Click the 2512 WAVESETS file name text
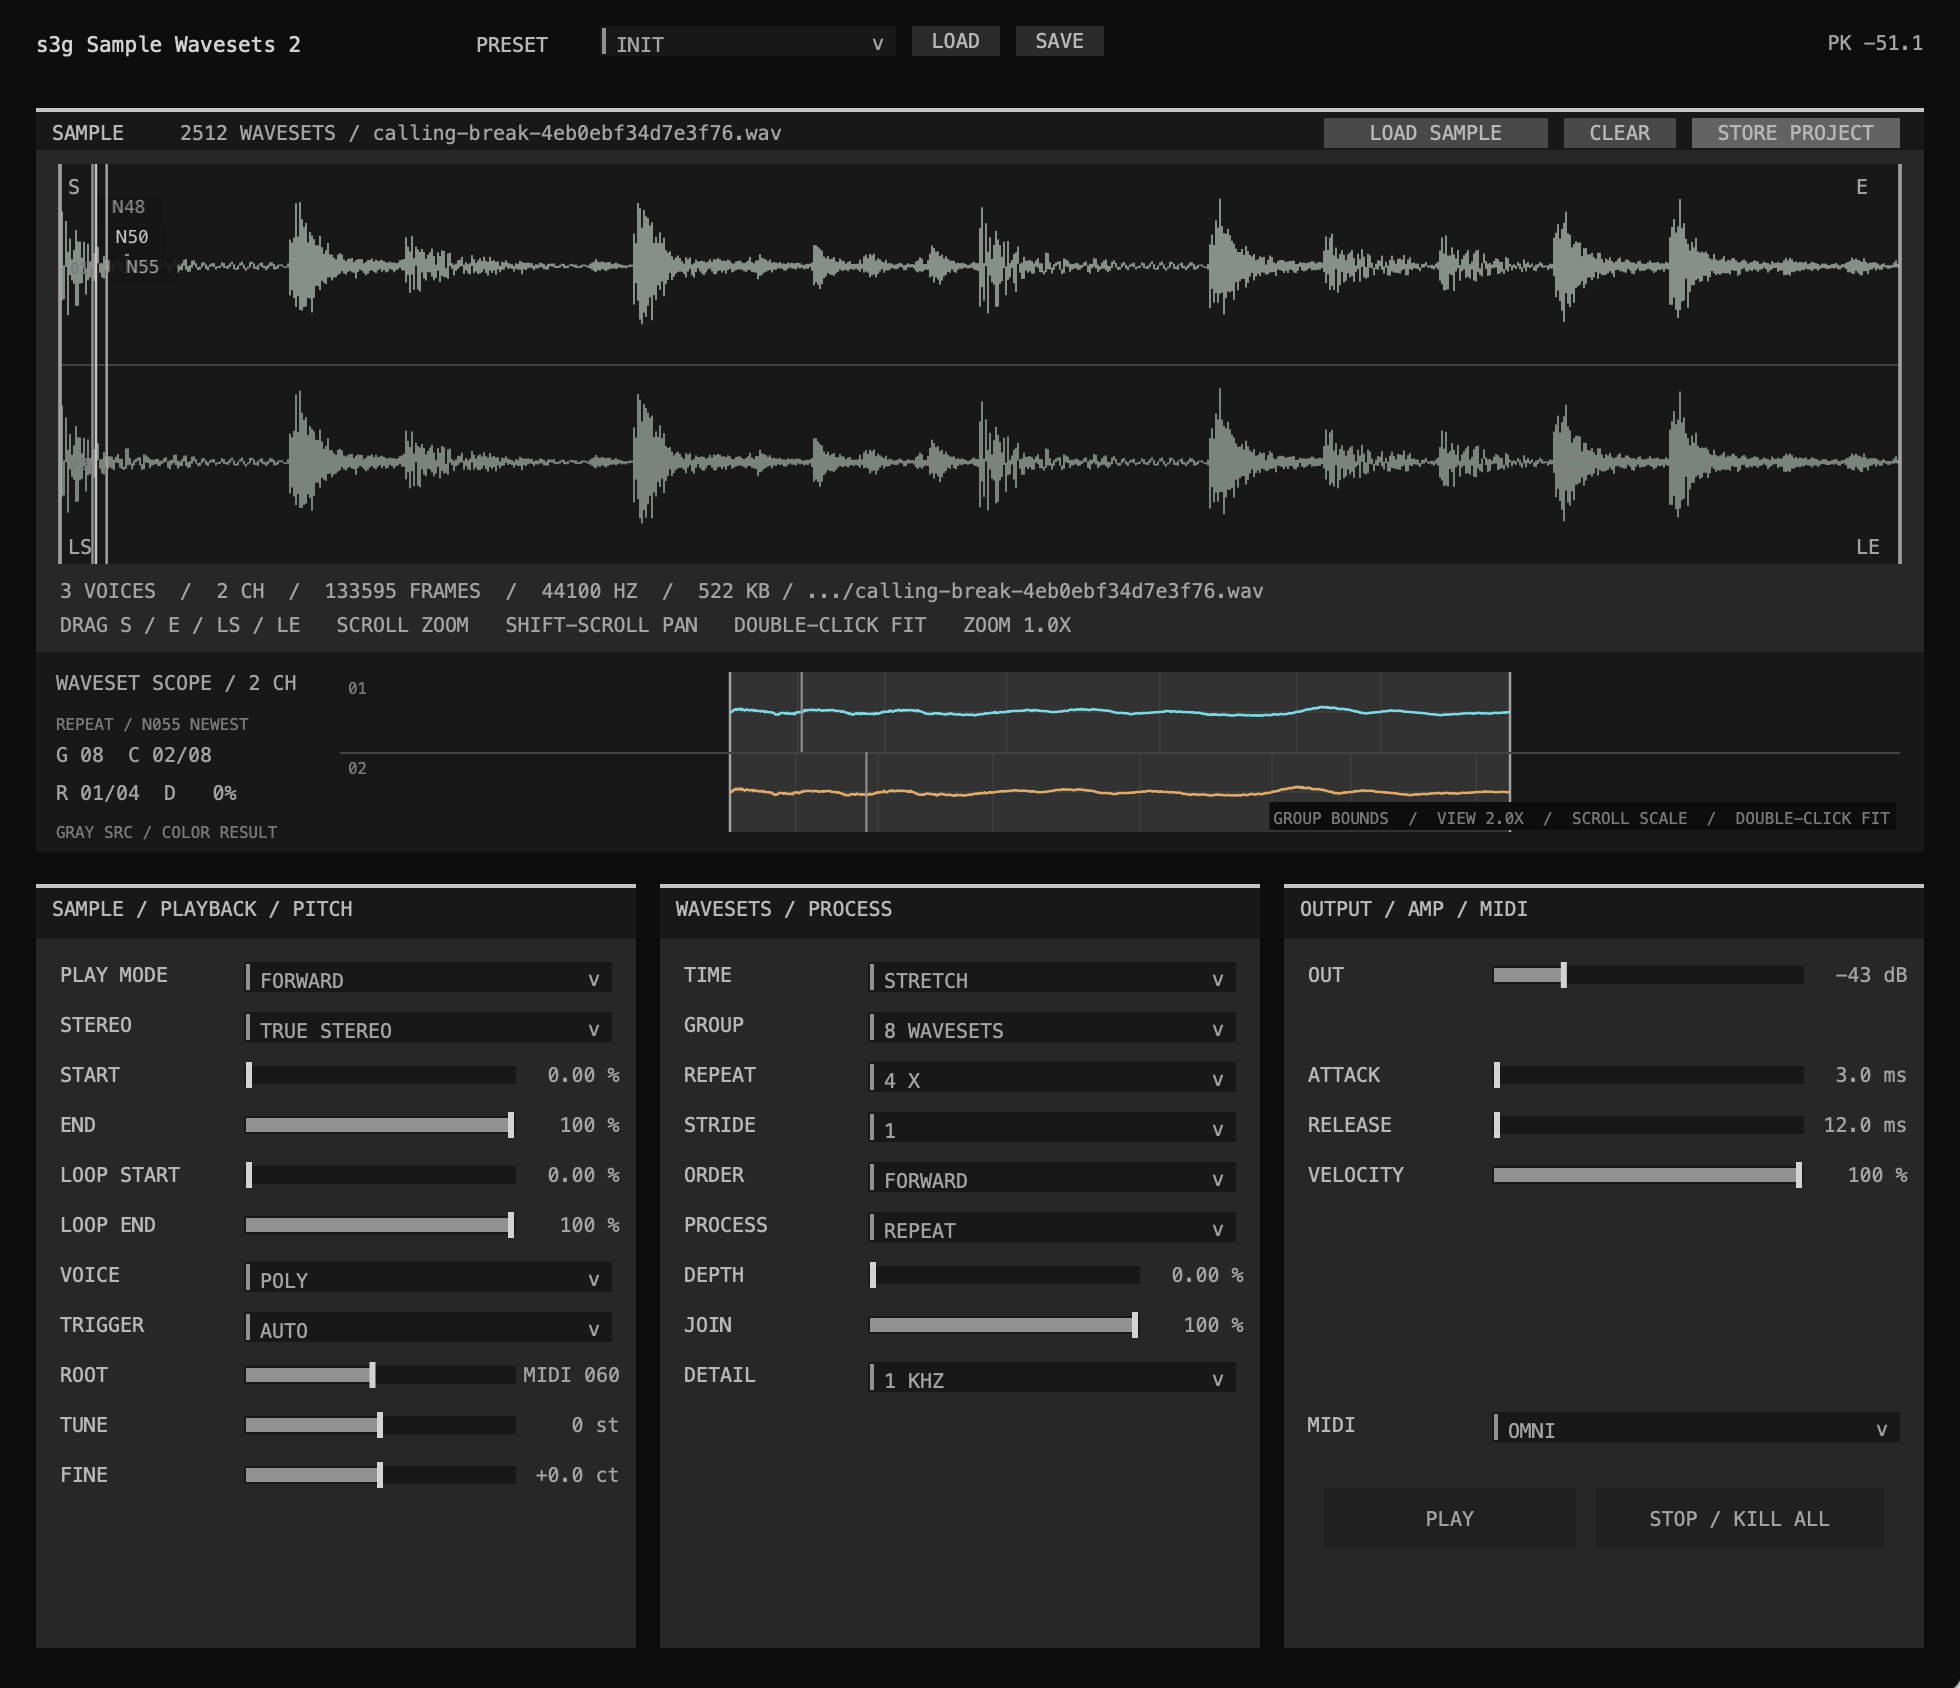 (480, 133)
